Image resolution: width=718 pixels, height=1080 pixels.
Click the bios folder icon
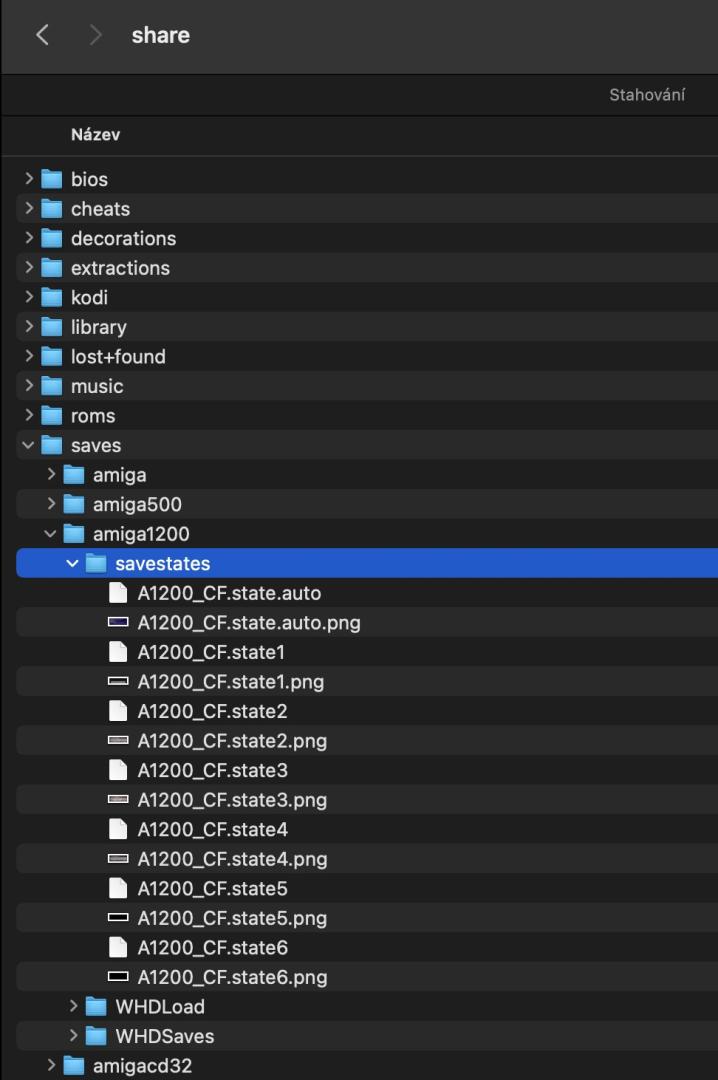click(x=52, y=180)
